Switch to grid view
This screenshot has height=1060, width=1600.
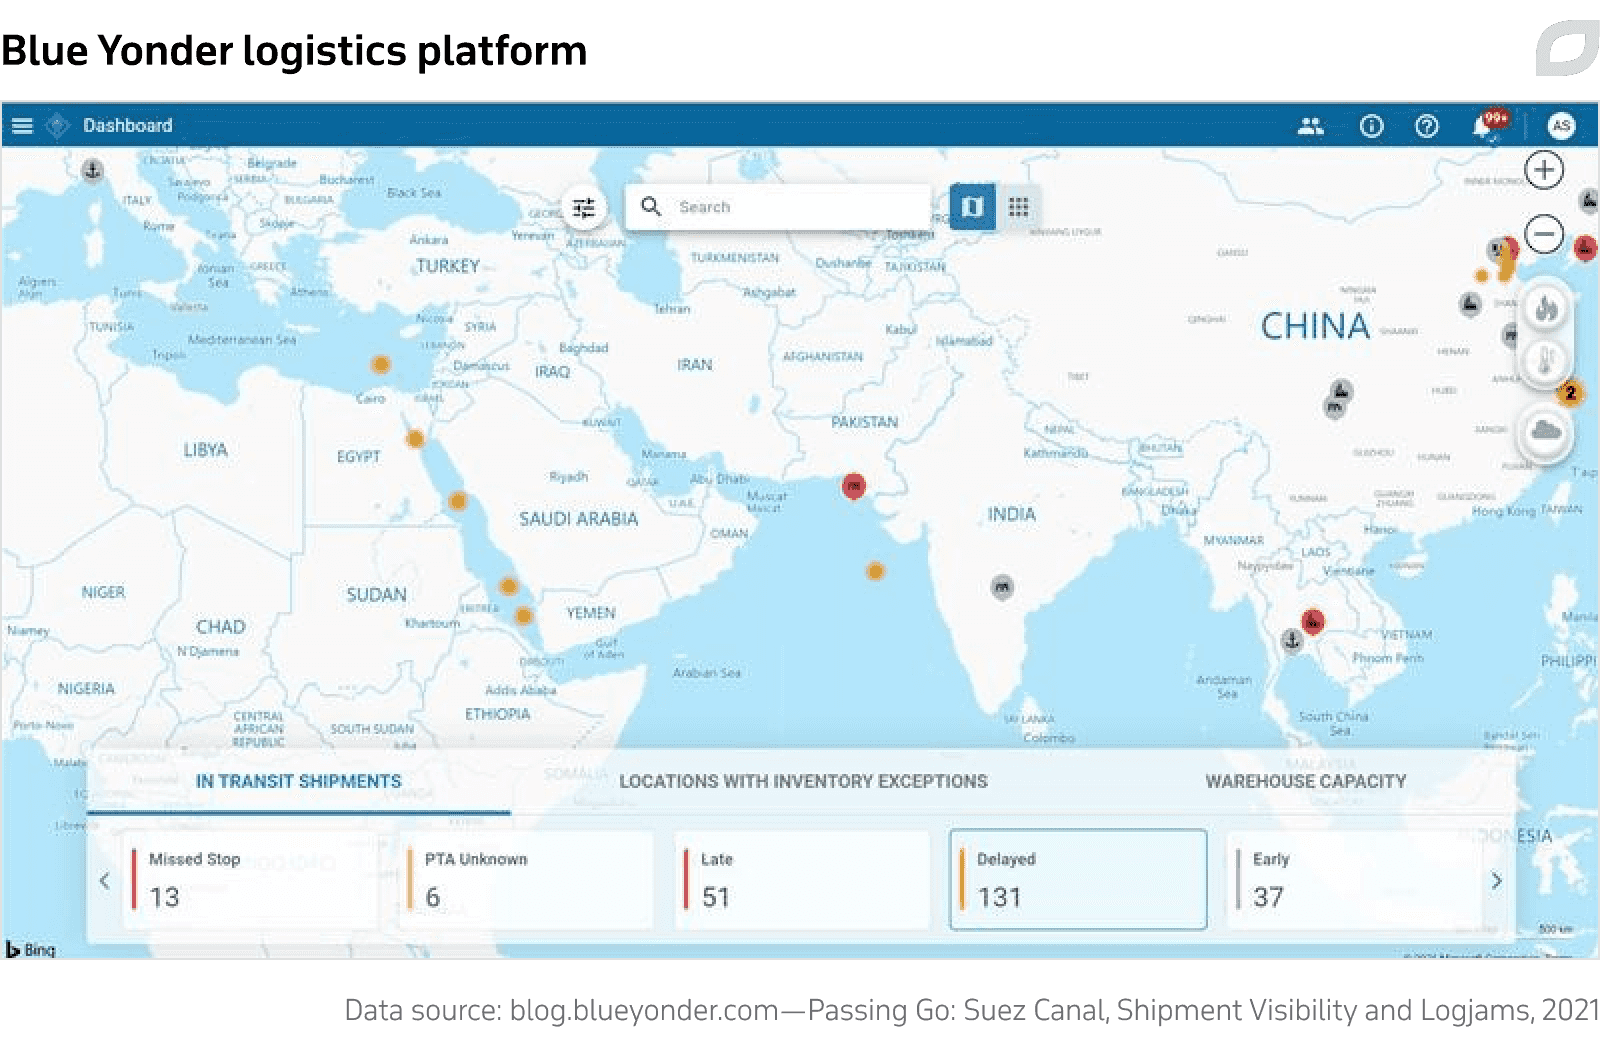pos(1019,207)
